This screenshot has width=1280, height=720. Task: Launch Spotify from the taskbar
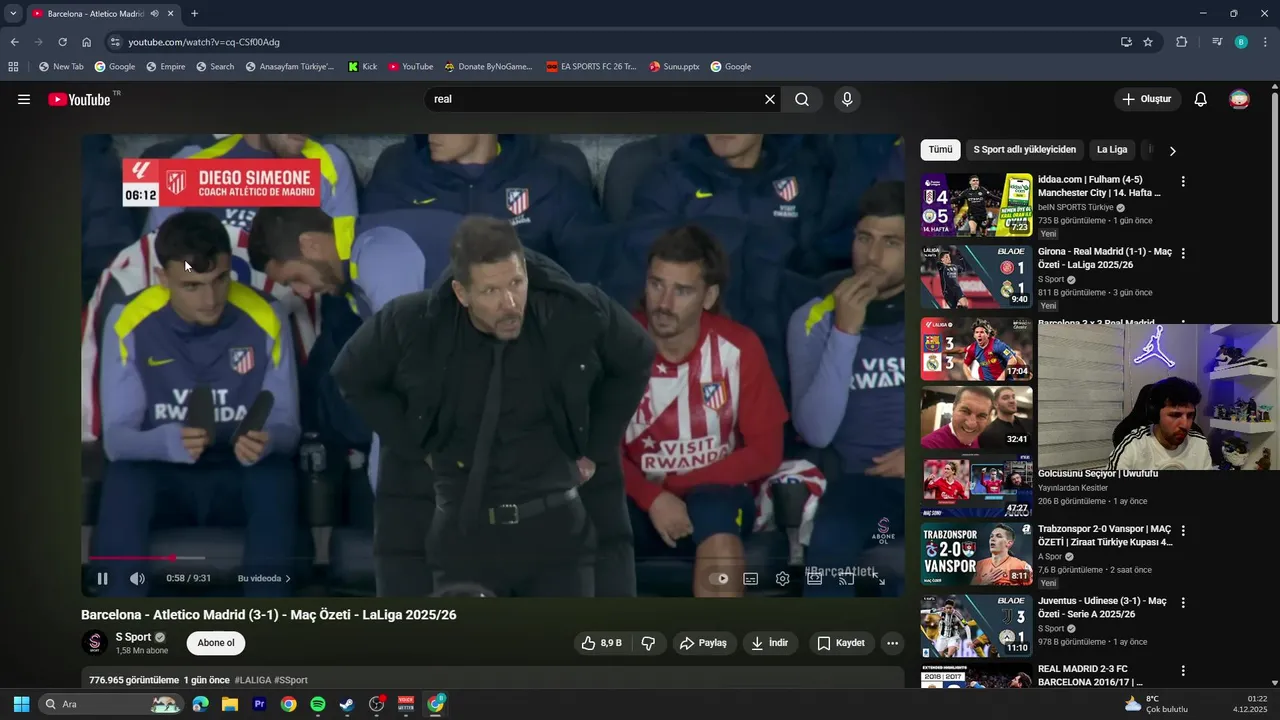pyautogui.click(x=317, y=704)
